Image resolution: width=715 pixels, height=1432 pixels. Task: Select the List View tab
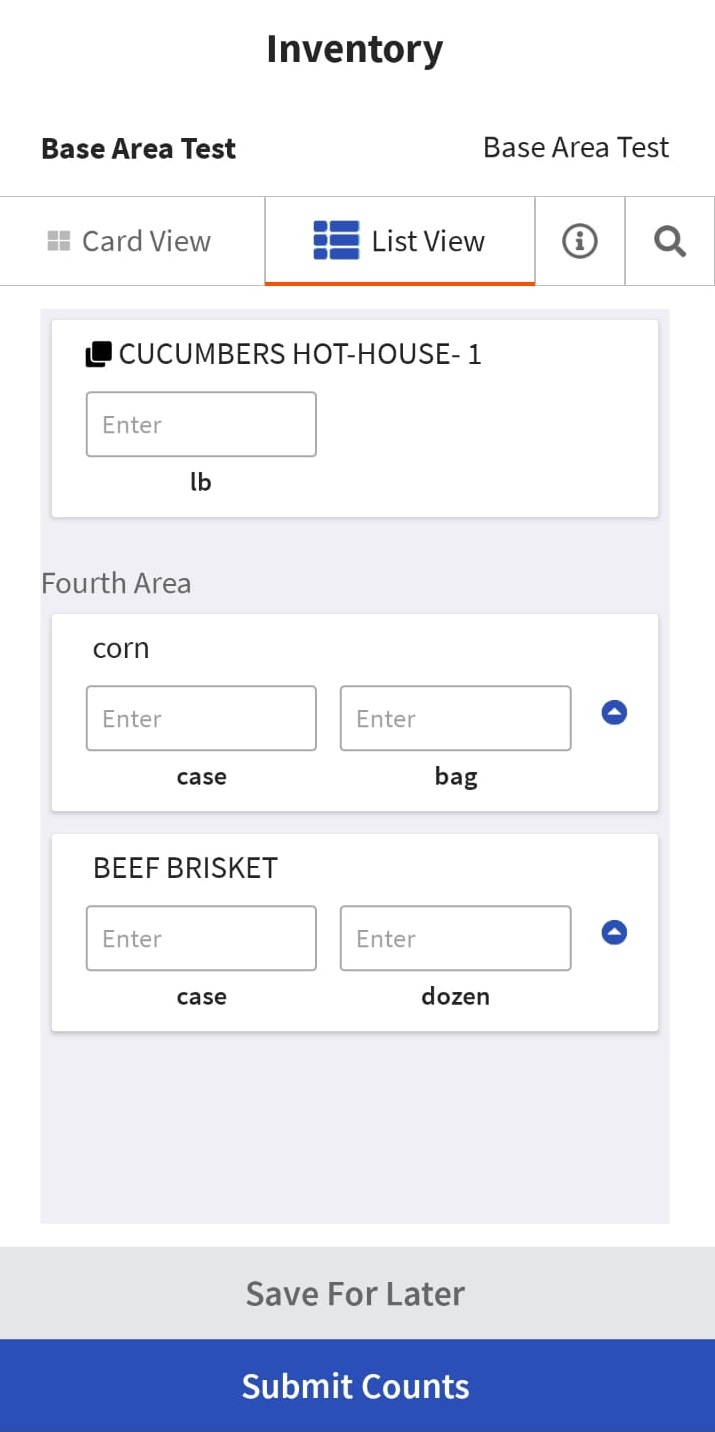pyautogui.click(x=399, y=240)
